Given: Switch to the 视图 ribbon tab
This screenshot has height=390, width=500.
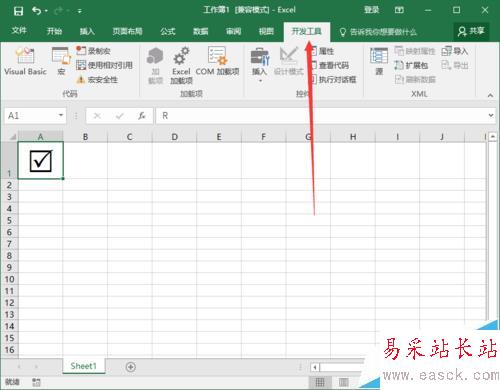Looking at the screenshot, I should click(x=266, y=31).
